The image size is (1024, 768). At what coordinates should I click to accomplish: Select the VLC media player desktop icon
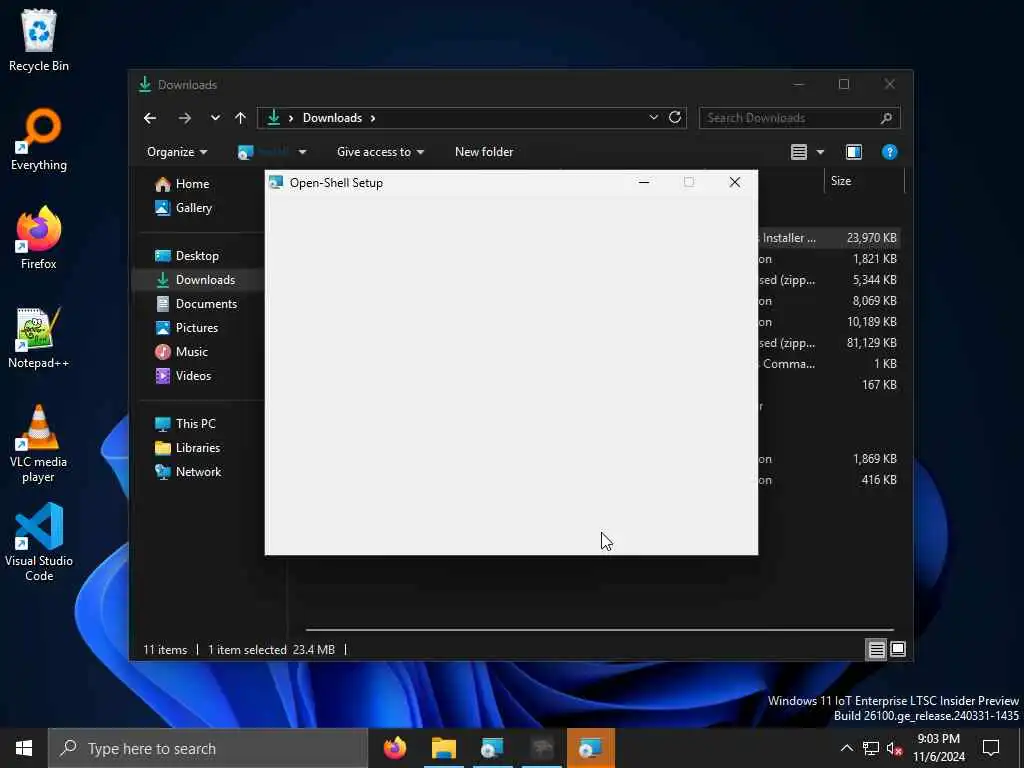click(x=39, y=444)
